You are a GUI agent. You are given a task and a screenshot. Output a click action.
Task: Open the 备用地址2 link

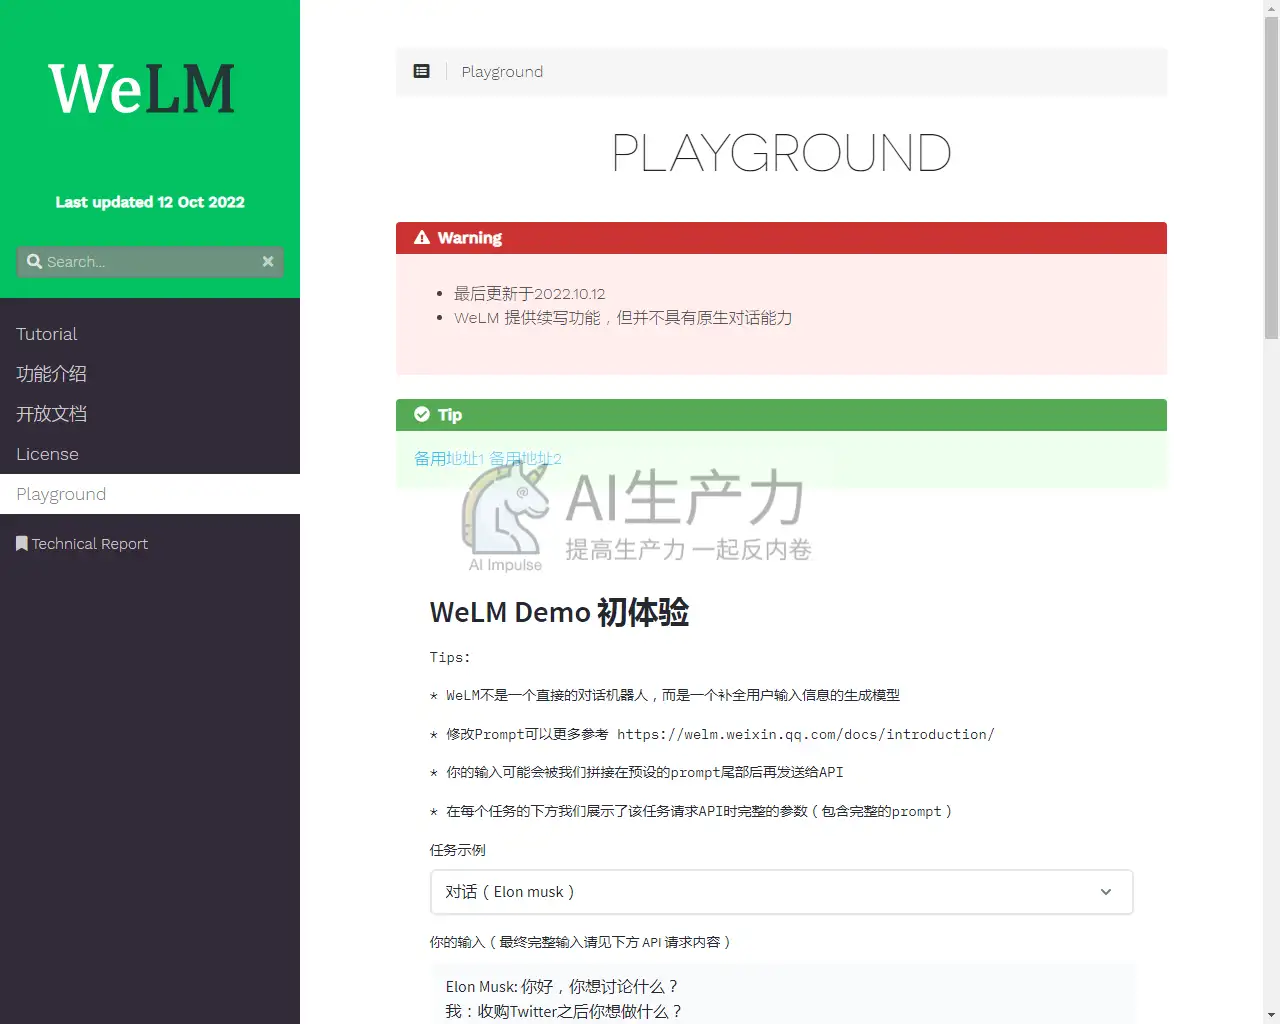[525, 458]
